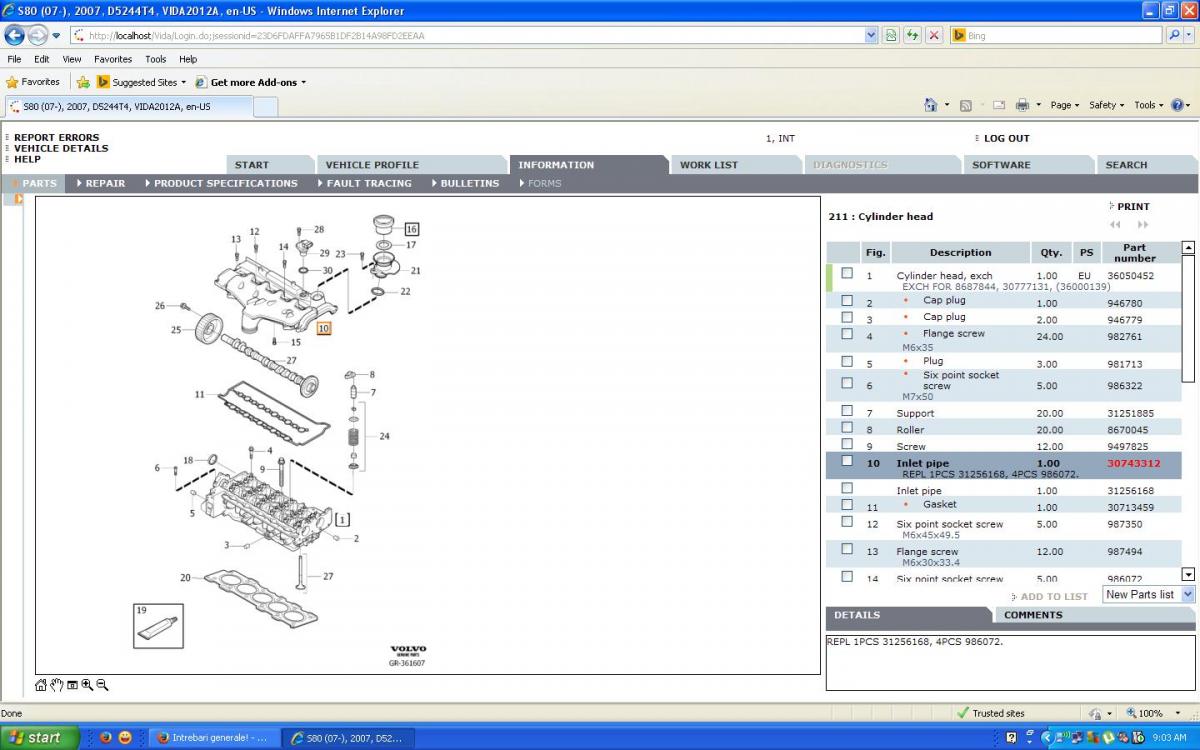Click the PRINT link

(1133, 206)
